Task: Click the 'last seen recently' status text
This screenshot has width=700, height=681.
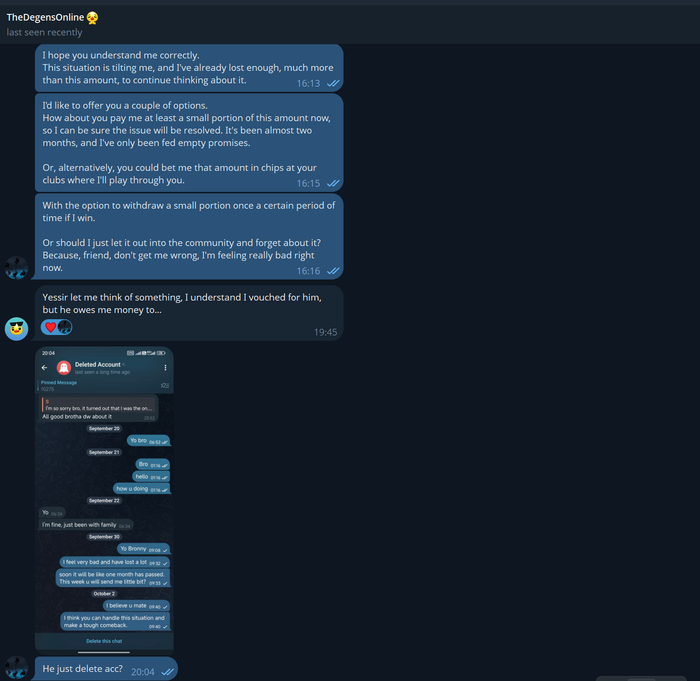Action: (44, 33)
